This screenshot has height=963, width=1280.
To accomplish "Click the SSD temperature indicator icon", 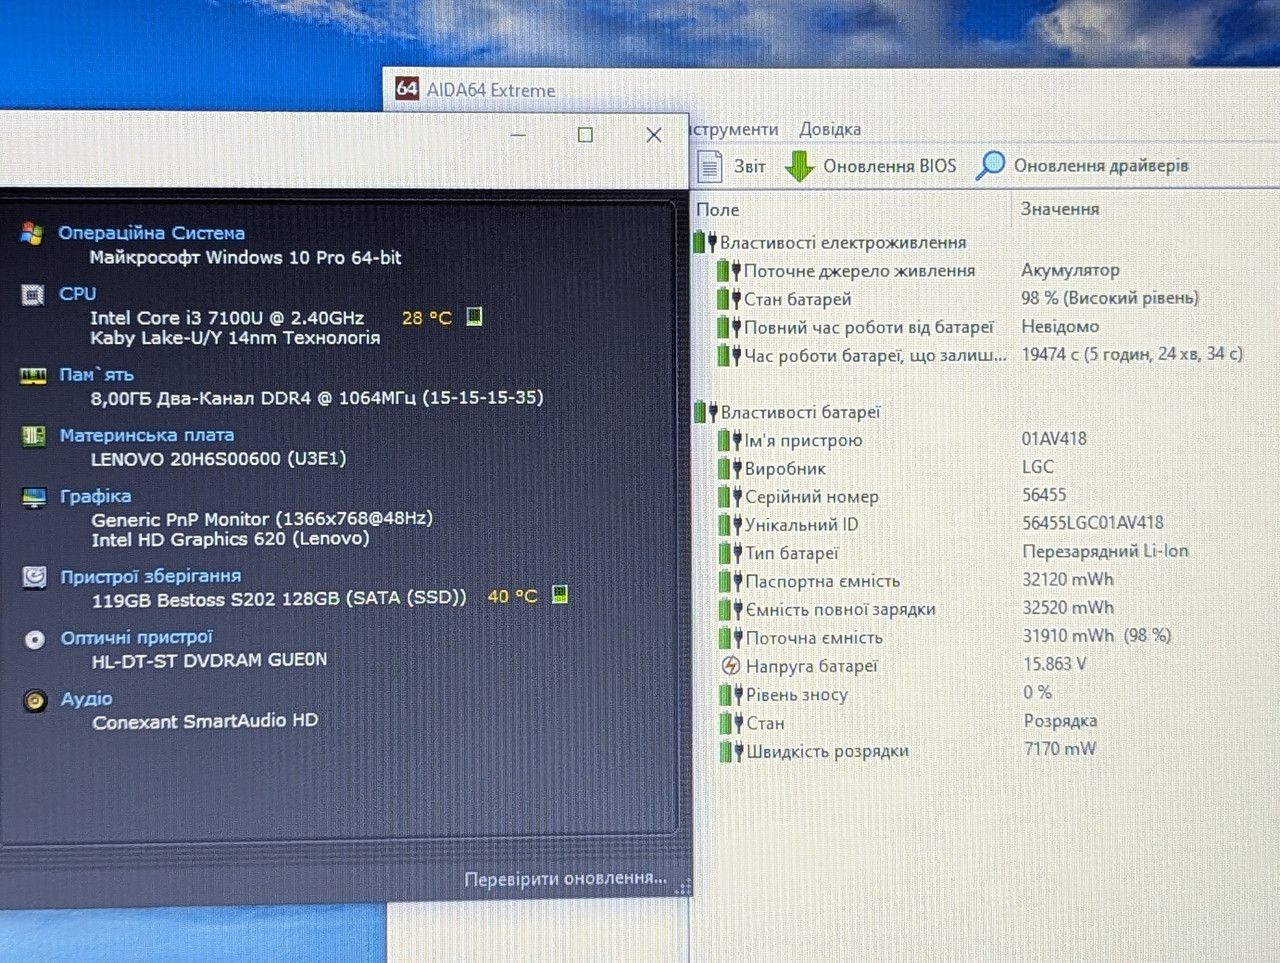I will click(560, 595).
